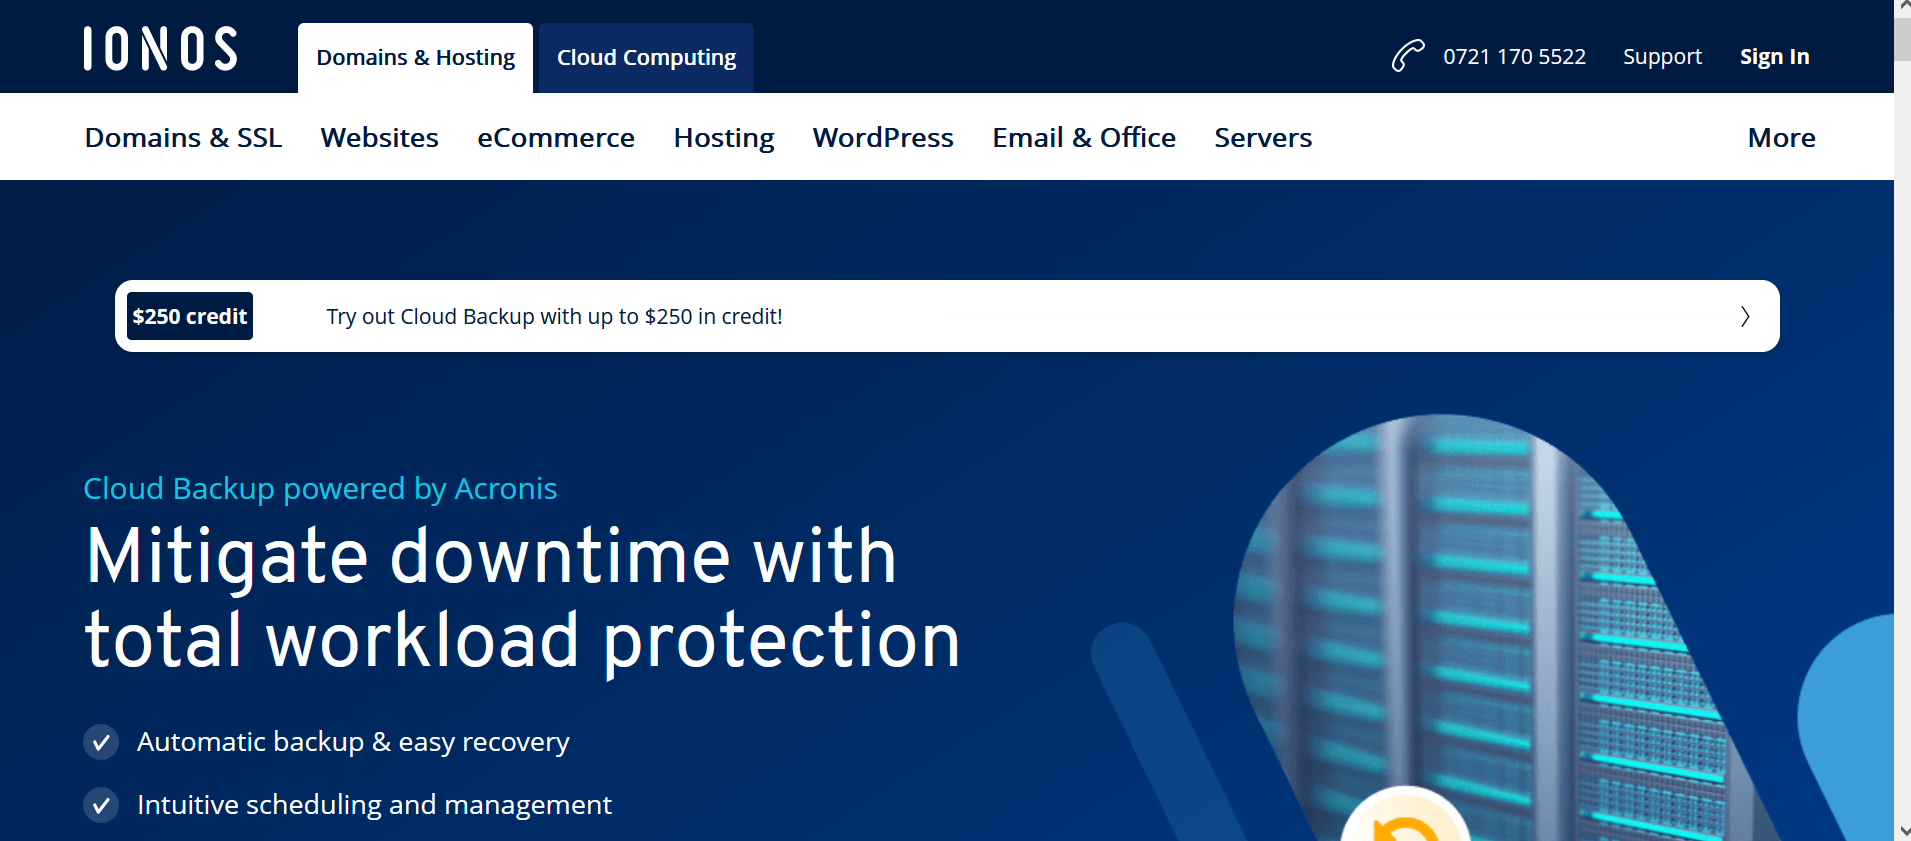The image size is (1911, 841).
Task: Open the eCommerce menu
Action: point(556,138)
